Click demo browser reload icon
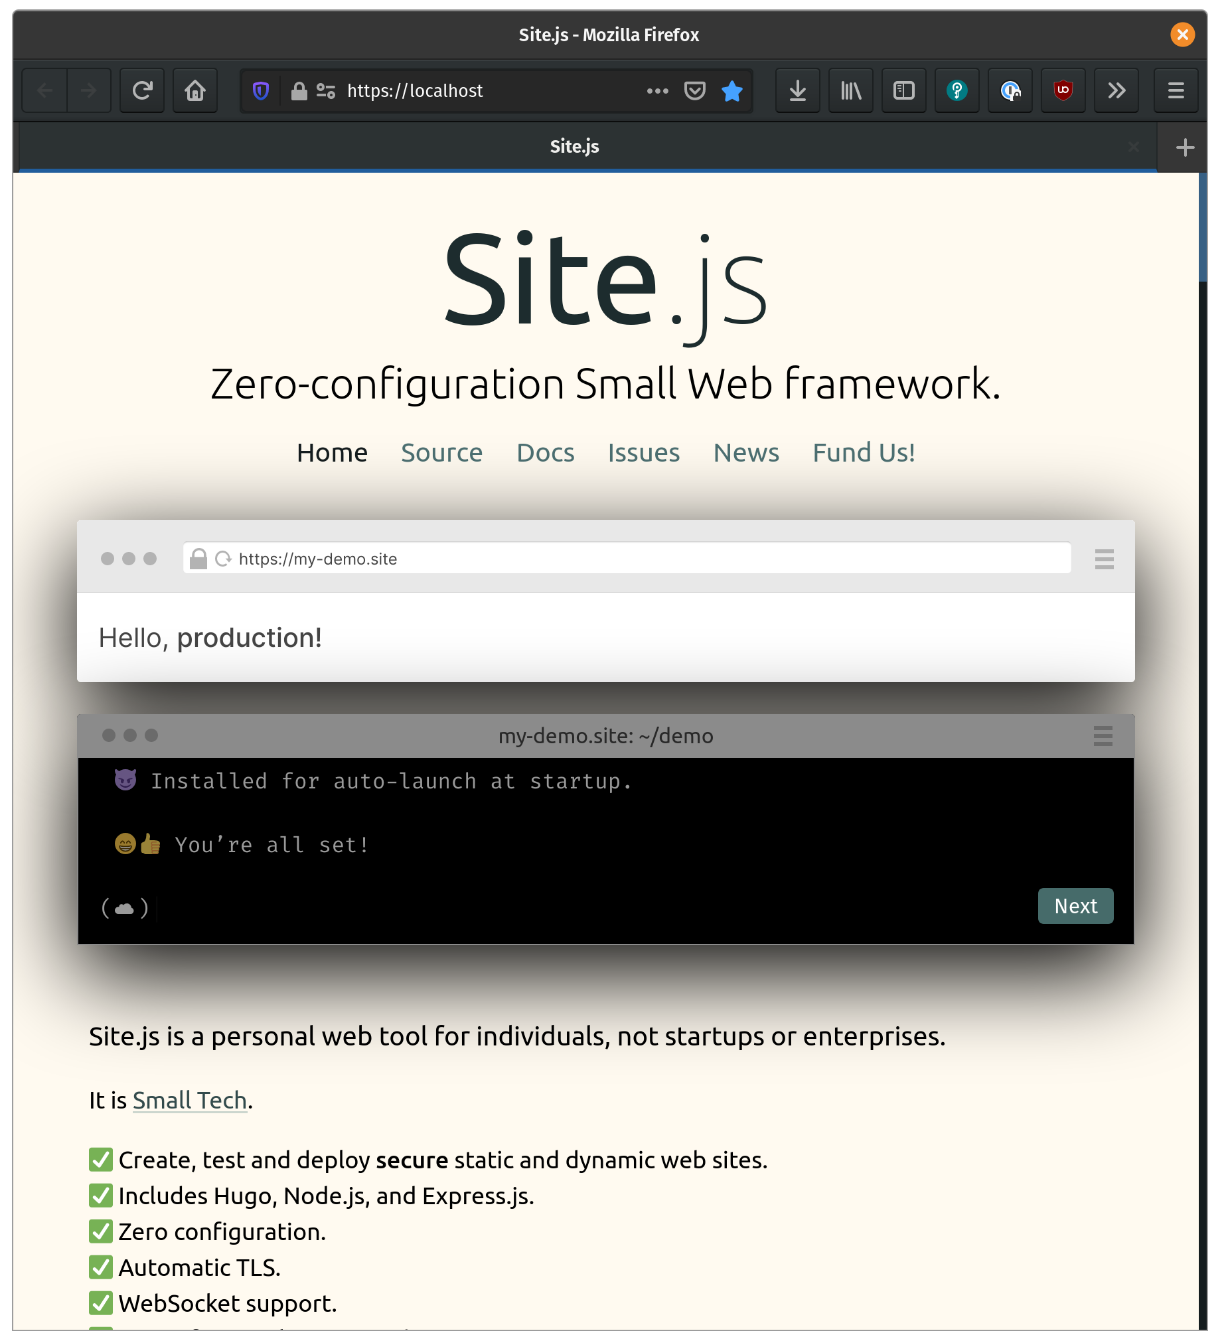The height and width of the screenshot is (1343, 1220). (x=223, y=559)
